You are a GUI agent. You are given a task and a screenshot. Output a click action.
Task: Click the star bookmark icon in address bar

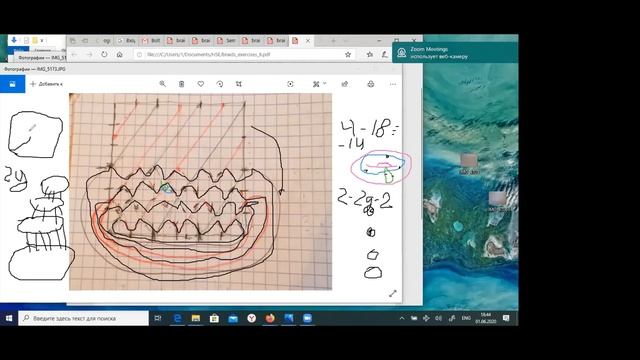pos(348,54)
